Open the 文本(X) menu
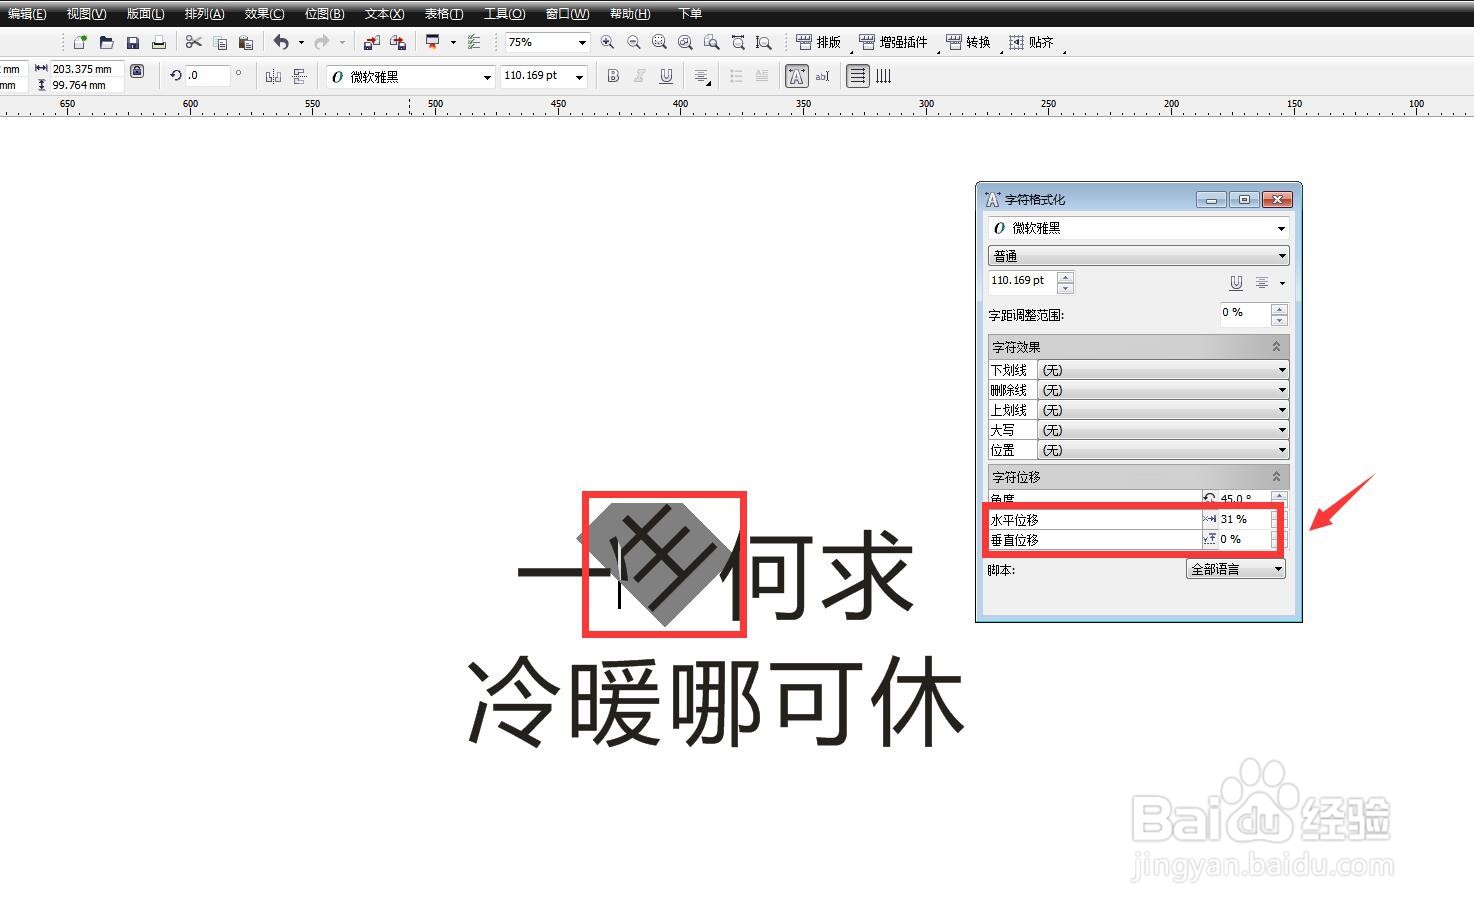1474x916 pixels. pyautogui.click(x=385, y=14)
